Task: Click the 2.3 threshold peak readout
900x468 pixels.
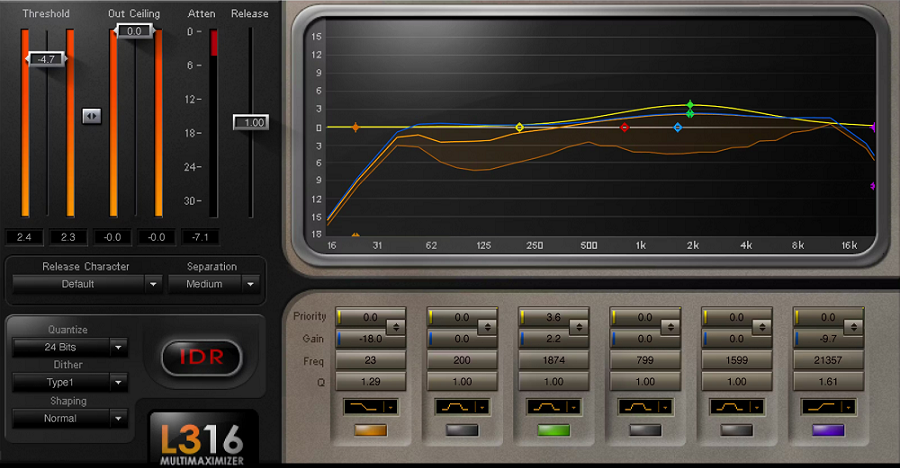Action: point(68,237)
